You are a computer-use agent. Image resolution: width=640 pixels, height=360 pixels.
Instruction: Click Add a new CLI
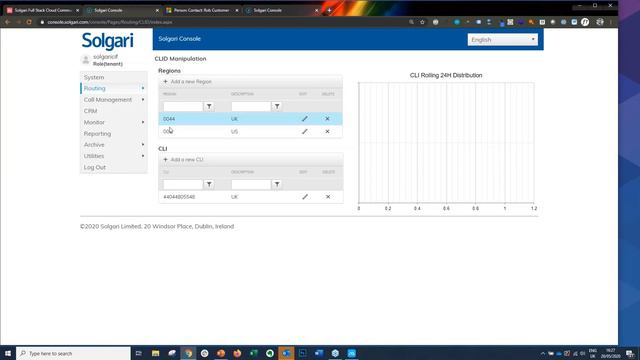point(183,160)
